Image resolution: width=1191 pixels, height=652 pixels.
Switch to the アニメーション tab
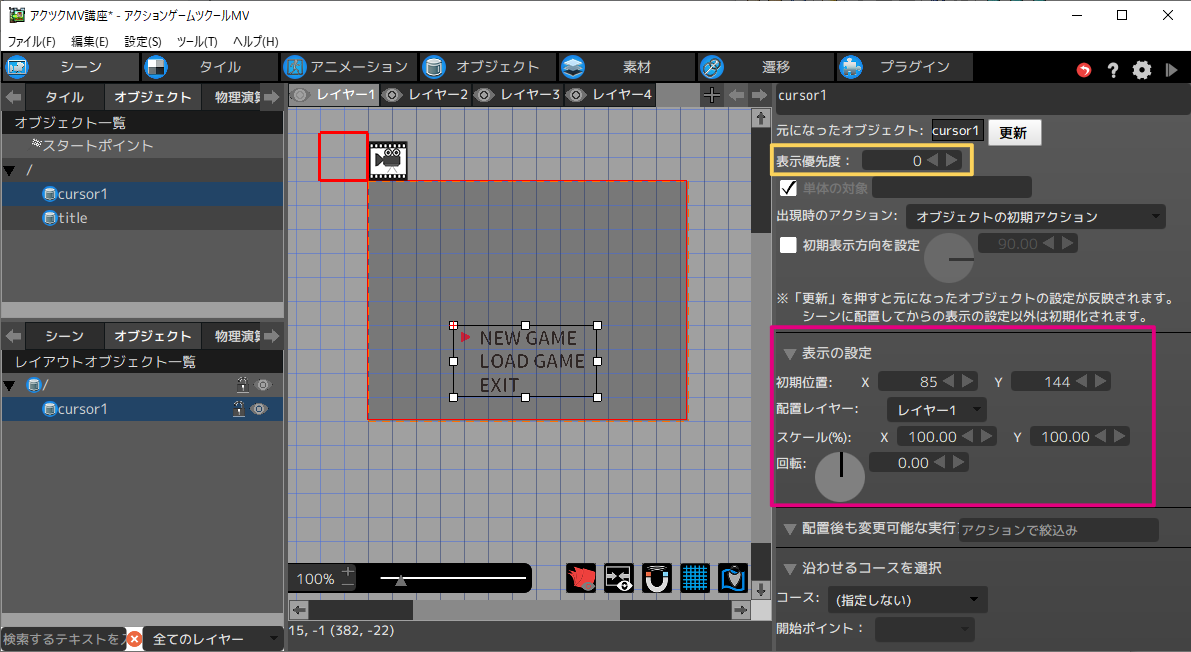347,67
